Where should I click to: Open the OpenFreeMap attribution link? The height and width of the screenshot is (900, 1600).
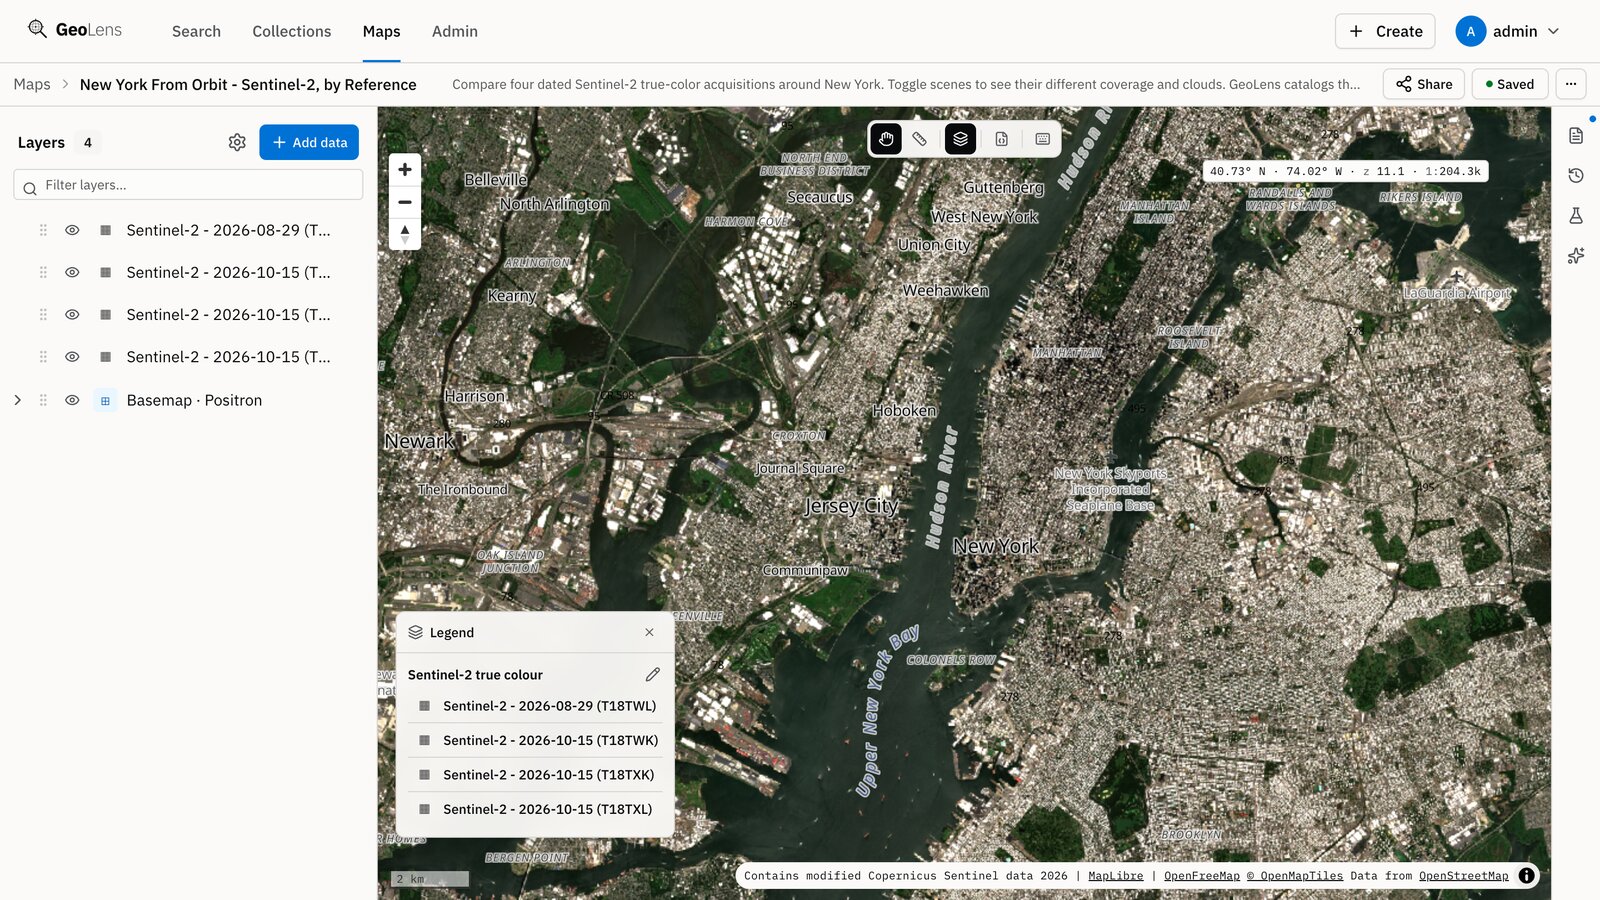[1201, 876]
